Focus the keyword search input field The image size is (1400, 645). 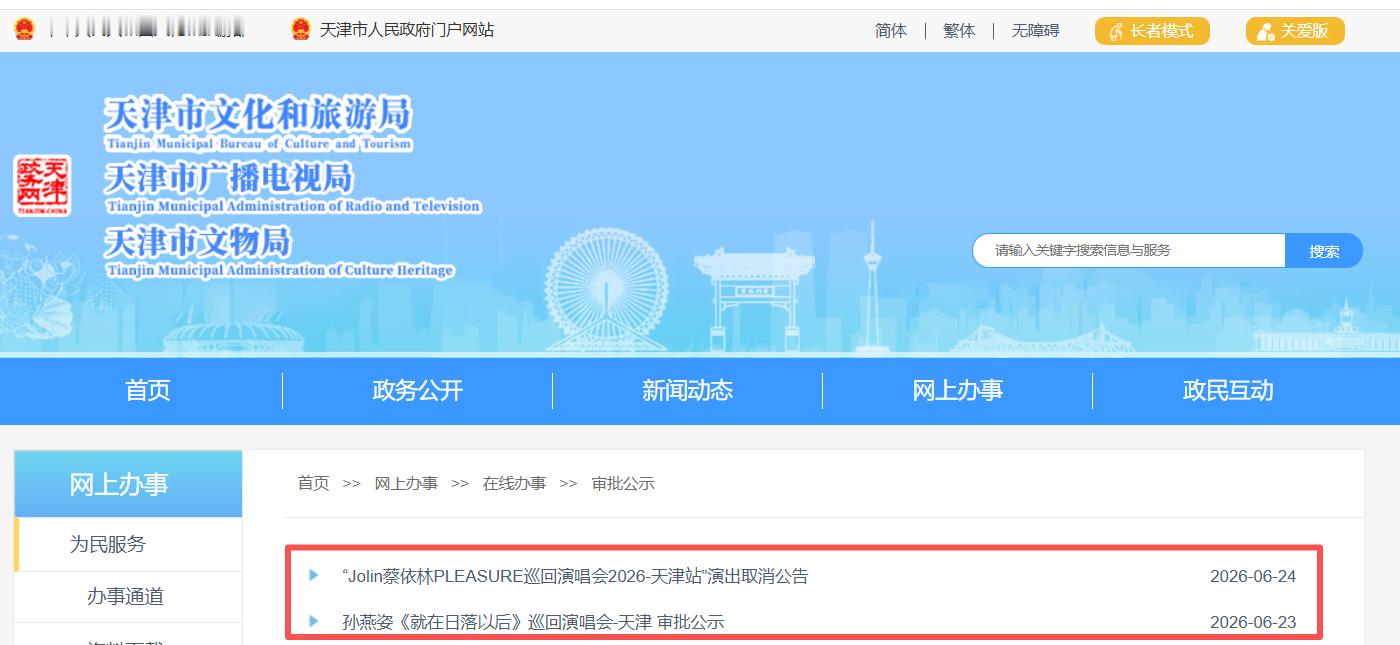click(1129, 250)
